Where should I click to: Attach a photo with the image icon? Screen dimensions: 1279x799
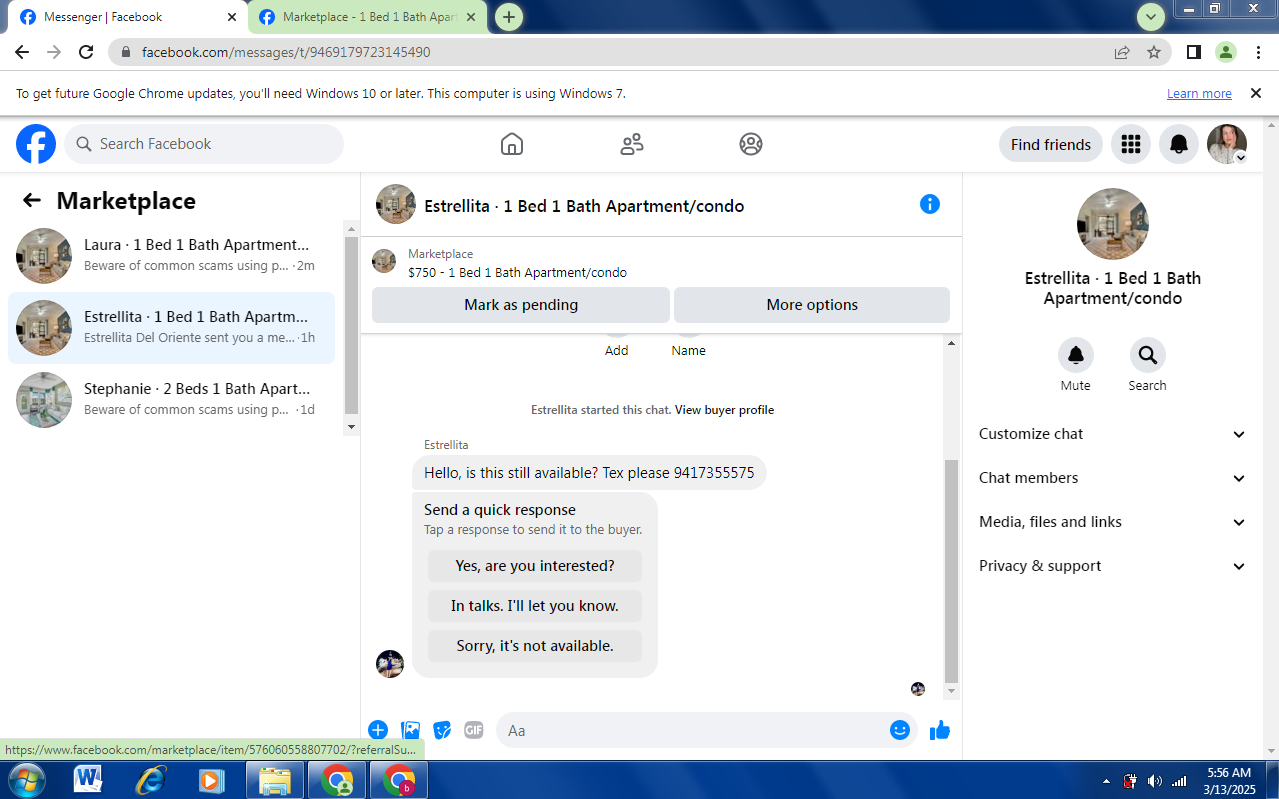(410, 730)
